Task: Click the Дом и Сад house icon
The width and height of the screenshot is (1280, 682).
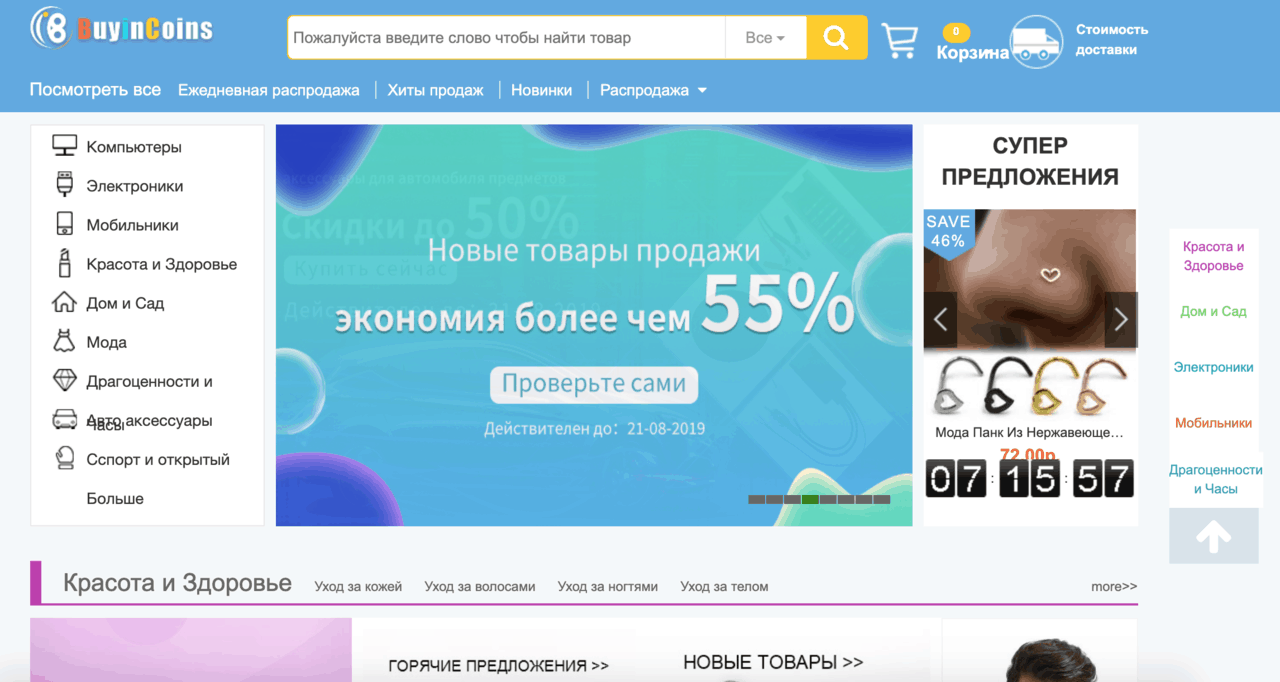Action: (x=64, y=302)
